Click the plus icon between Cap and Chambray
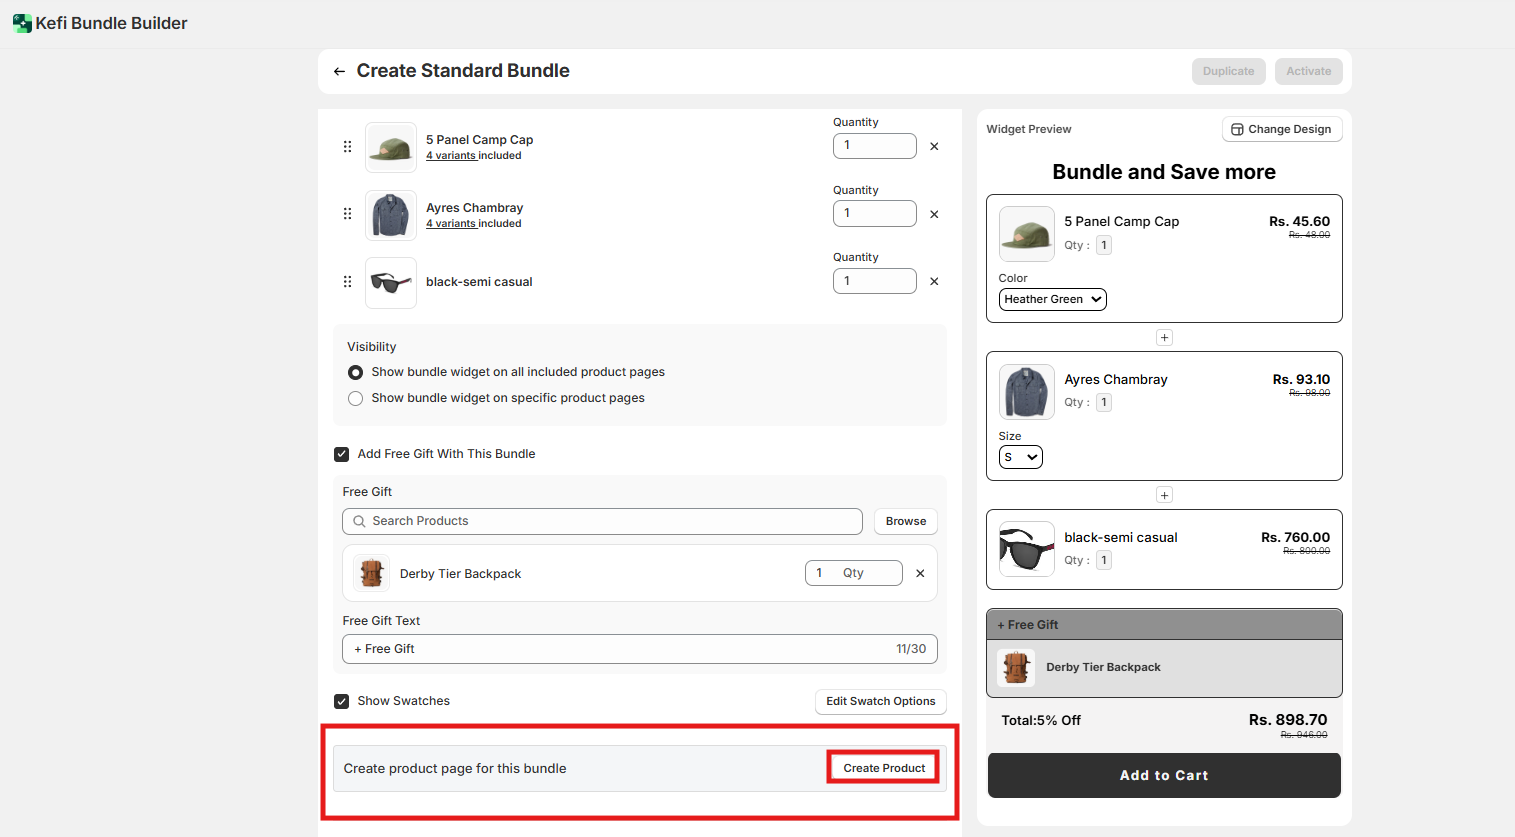The height and width of the screenshot is (837, 1515). (1164, 338)
